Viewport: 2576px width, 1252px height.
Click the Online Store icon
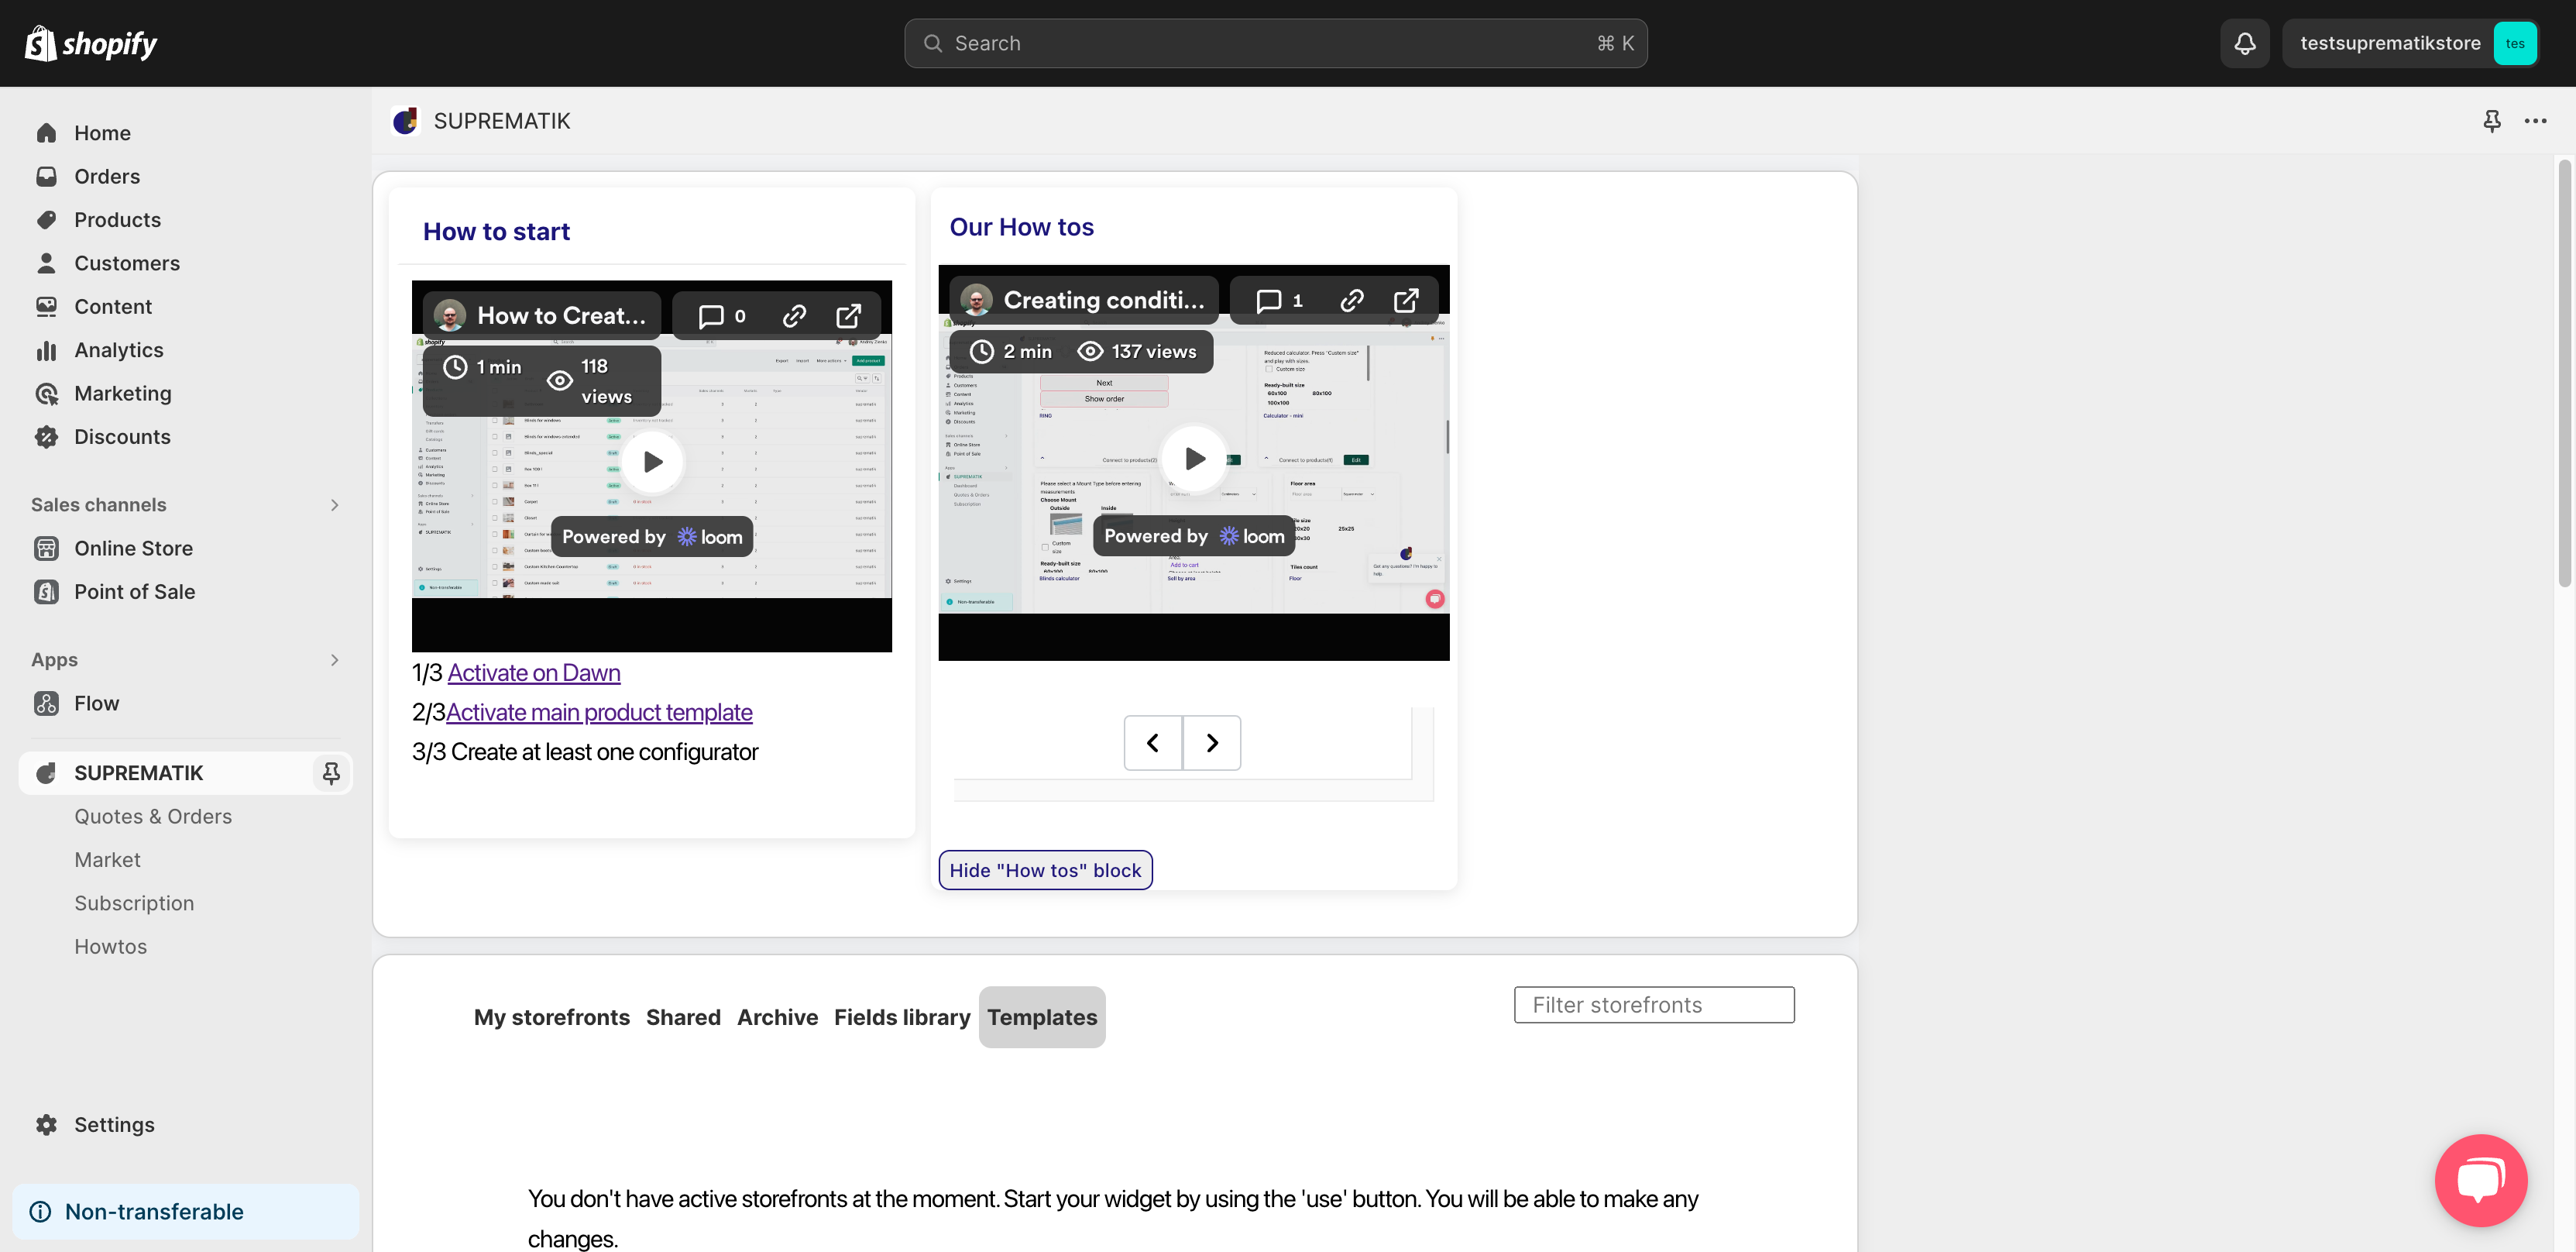point(46,548)
